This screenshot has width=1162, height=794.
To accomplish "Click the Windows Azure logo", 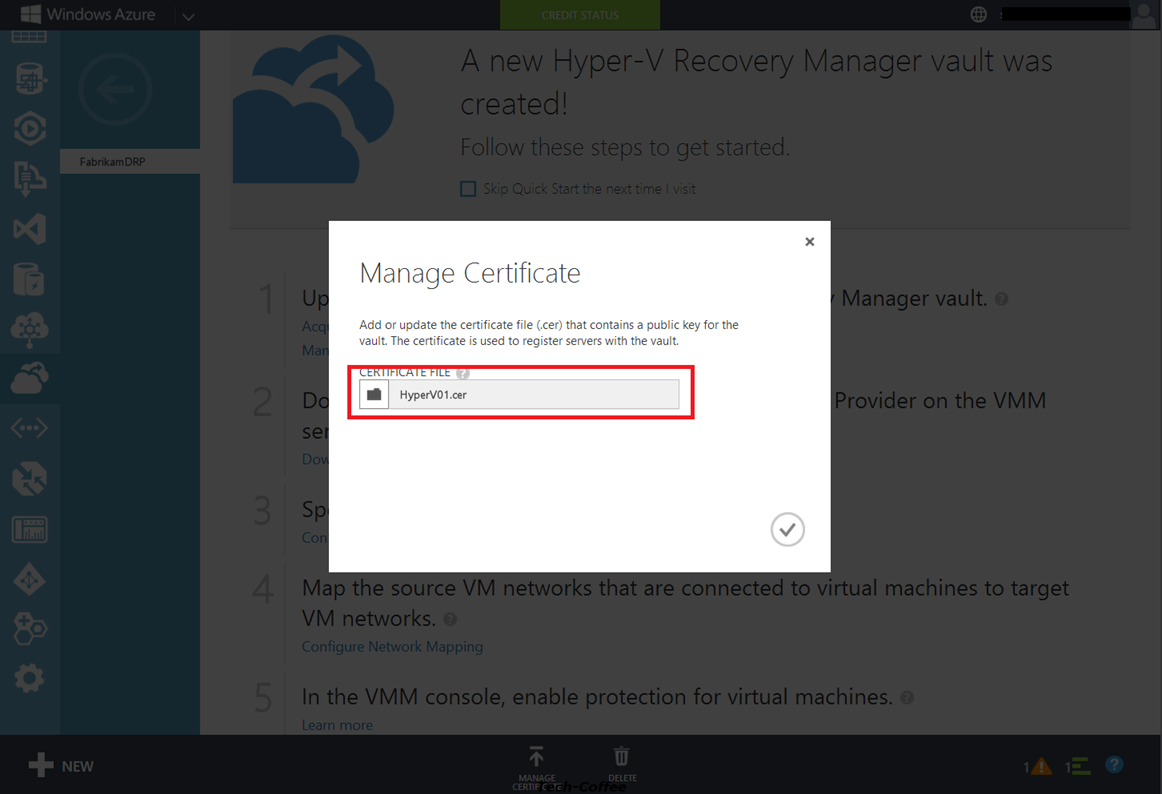I will tap(87, 14).
